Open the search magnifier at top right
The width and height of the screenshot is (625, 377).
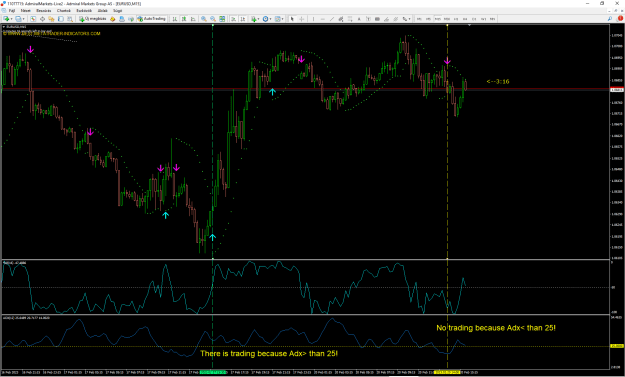click(610, 19)
